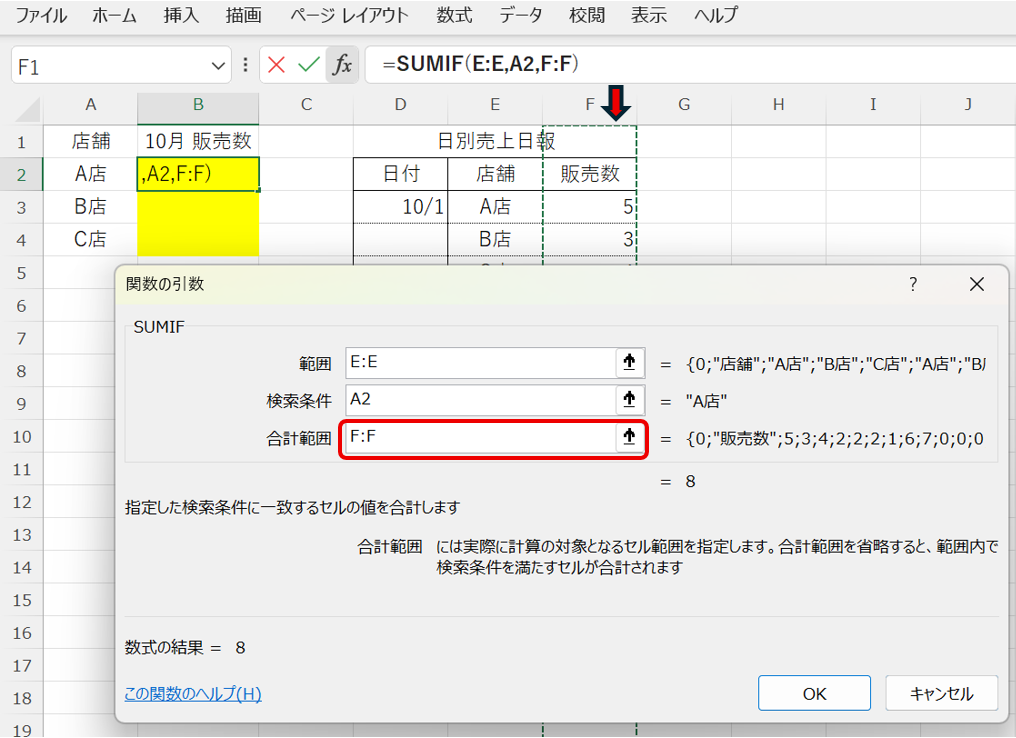Select column G header
1016x738 pixels.
[684, 104]
